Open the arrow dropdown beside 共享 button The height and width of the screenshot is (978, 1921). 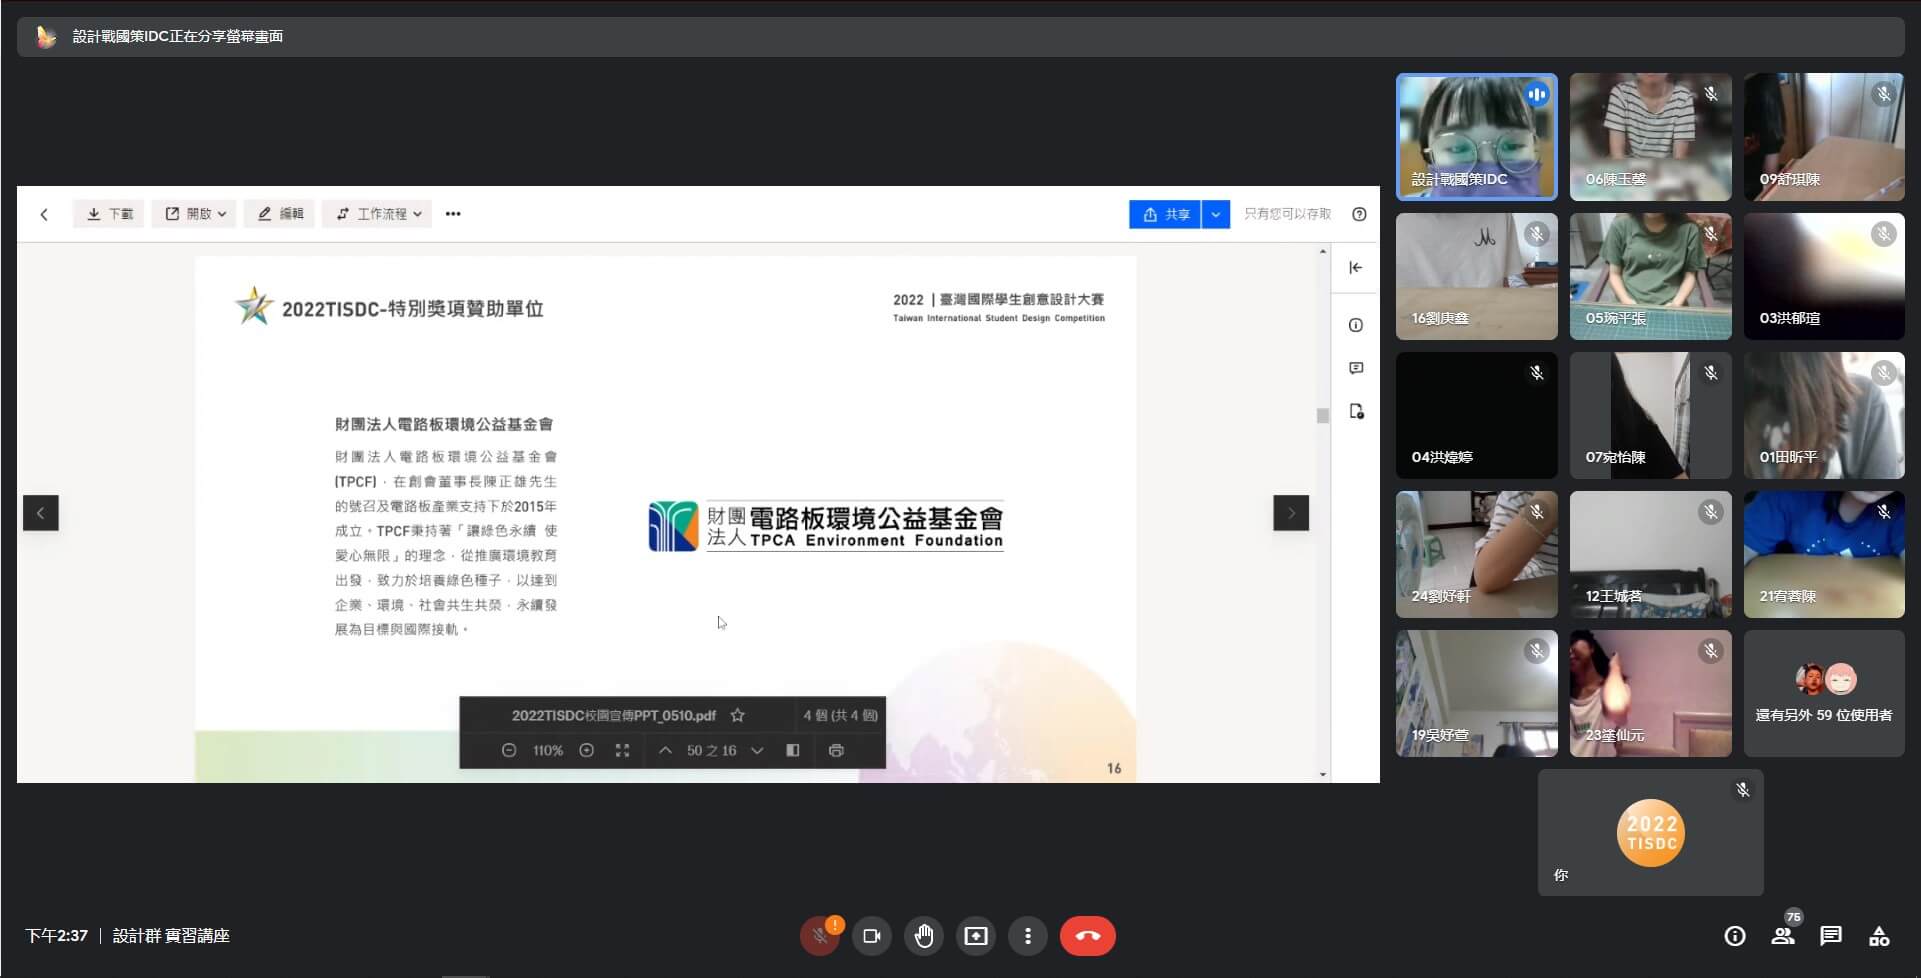[1215, 214]
